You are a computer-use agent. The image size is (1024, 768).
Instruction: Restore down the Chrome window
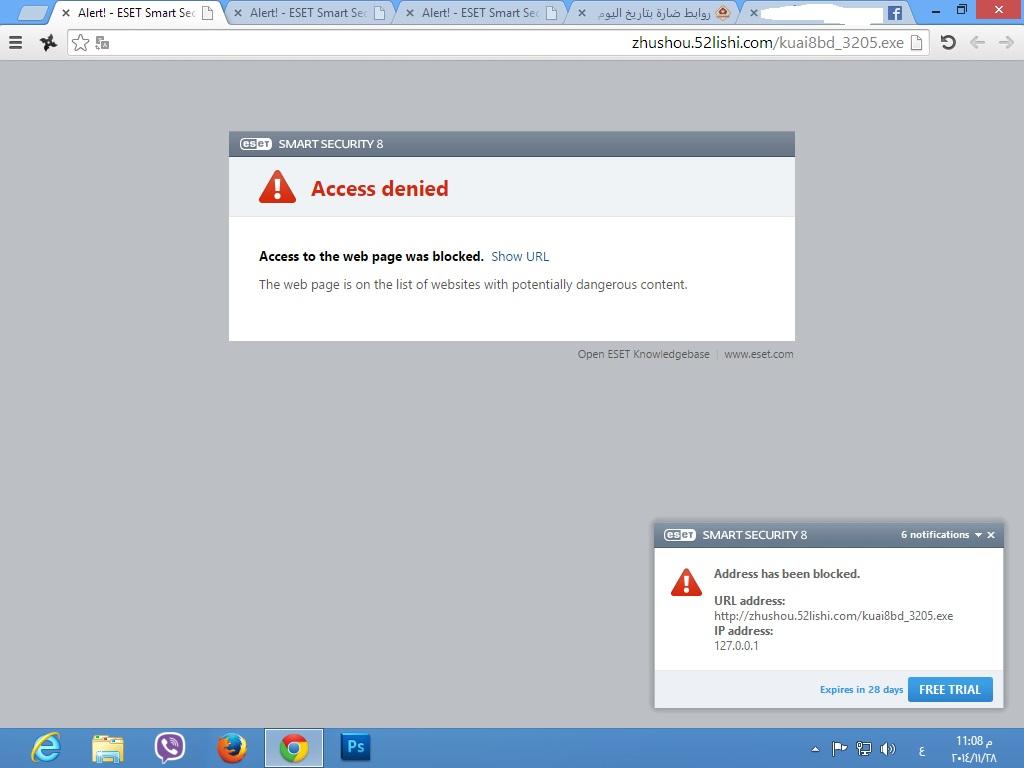click(x=962, y=10)
